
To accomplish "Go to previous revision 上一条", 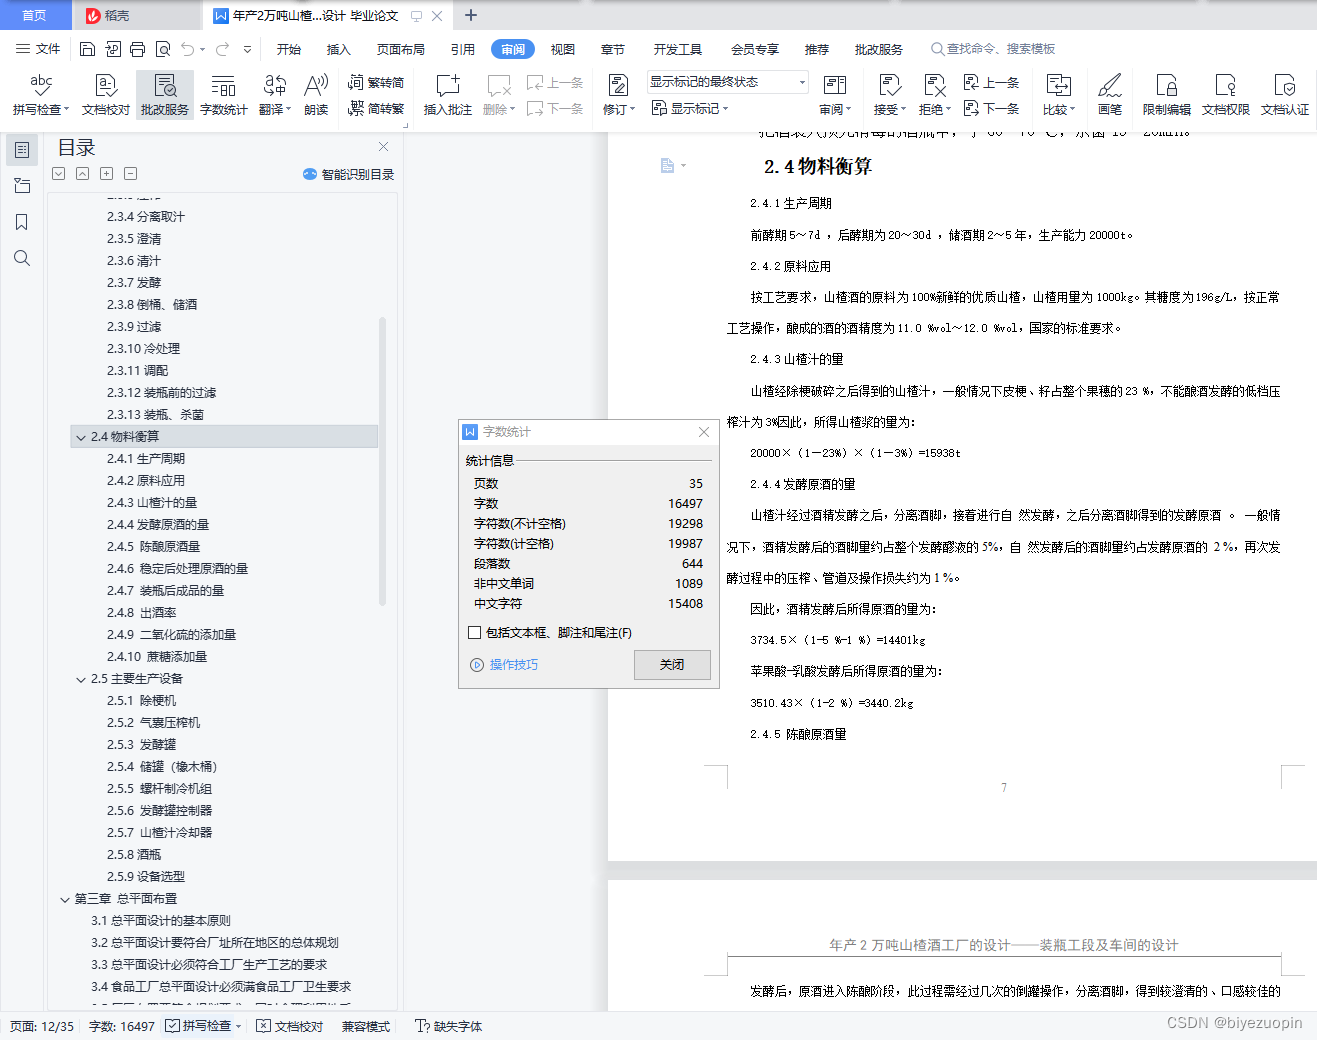I will [x=991, y=83].
